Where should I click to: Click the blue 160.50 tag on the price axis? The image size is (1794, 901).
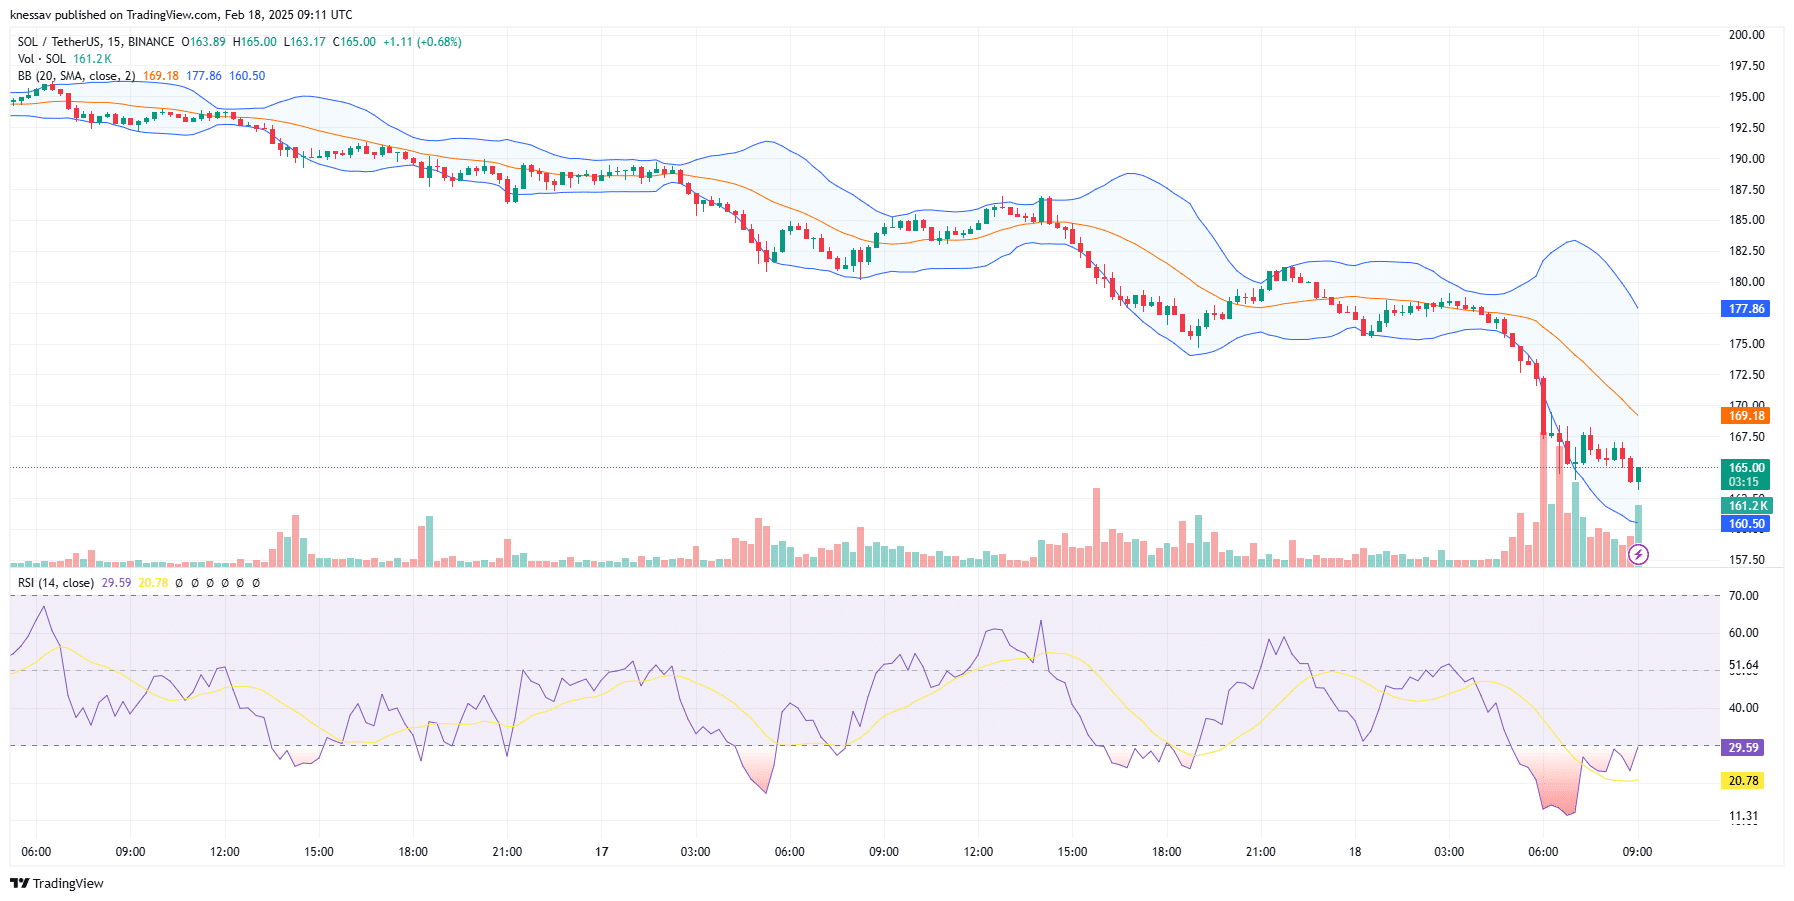tap(1746, 524)
